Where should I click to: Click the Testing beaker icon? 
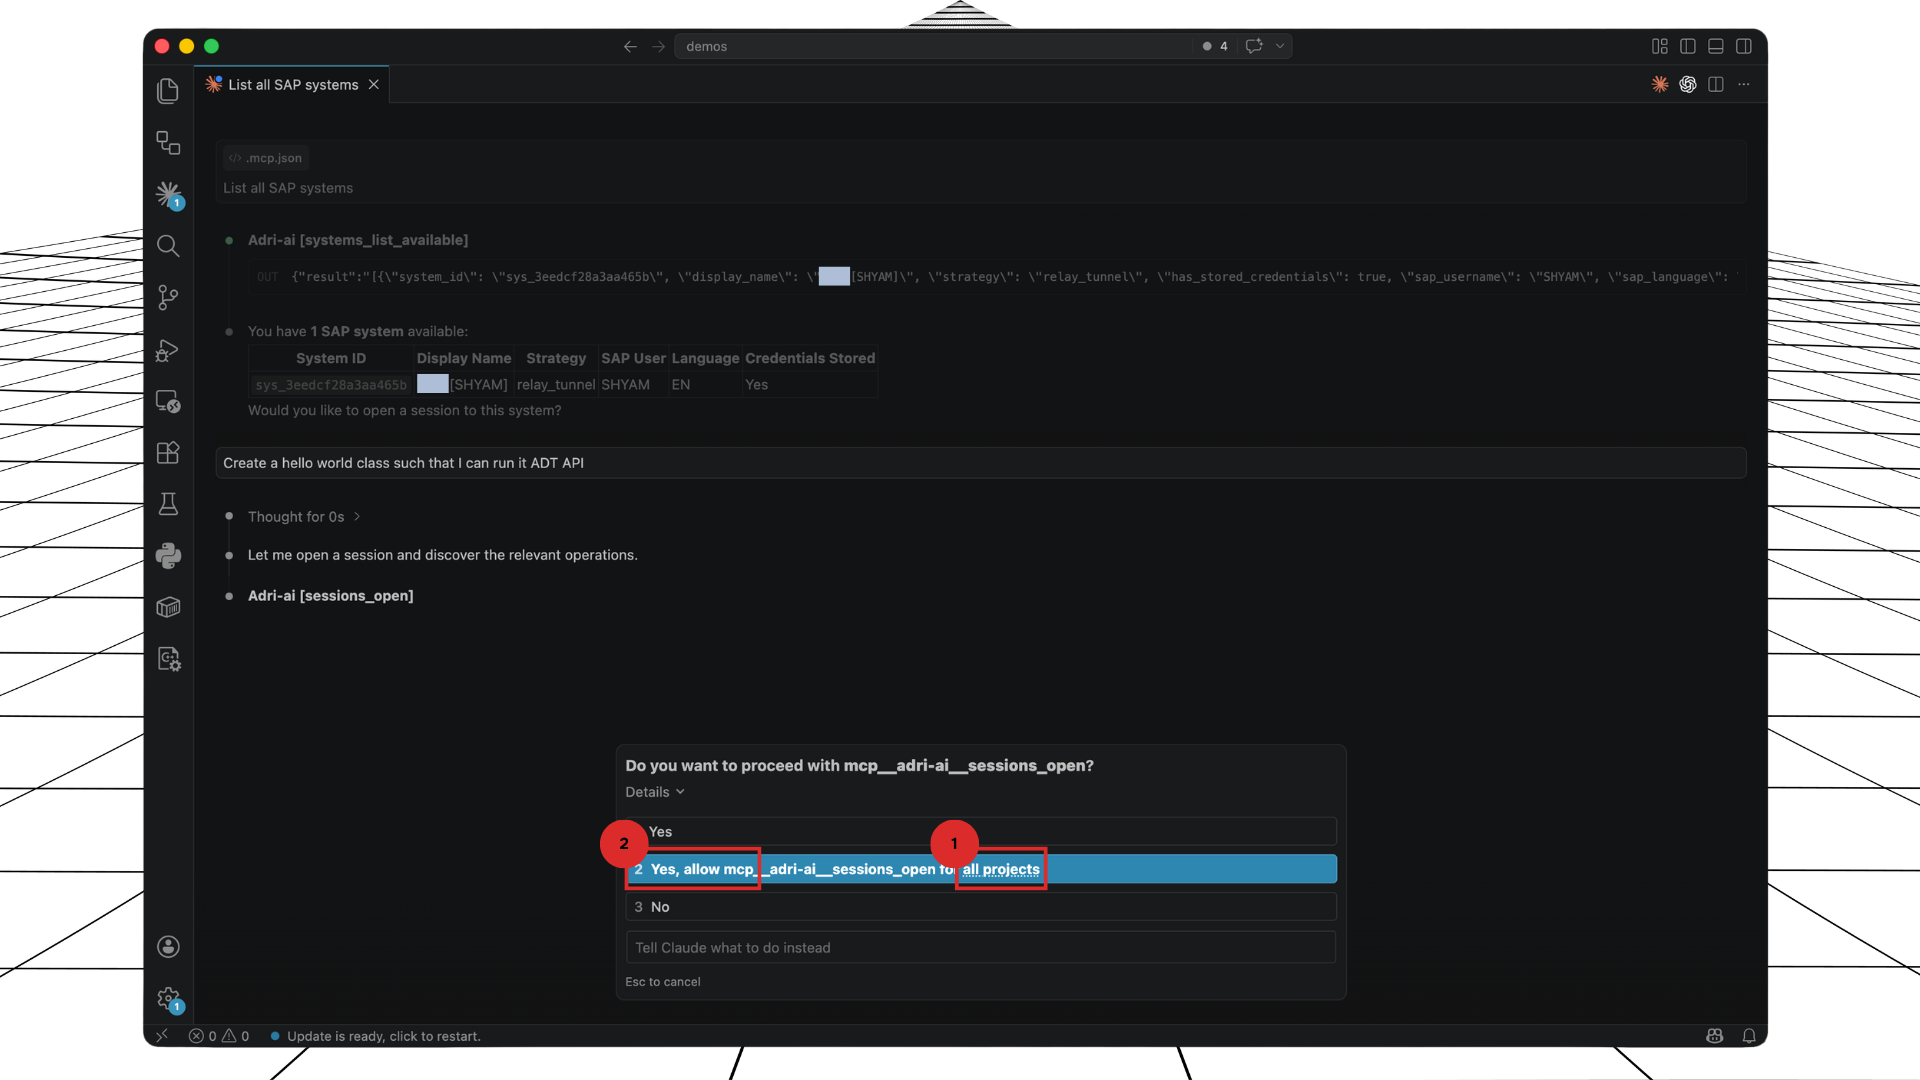tap(168, 504)
